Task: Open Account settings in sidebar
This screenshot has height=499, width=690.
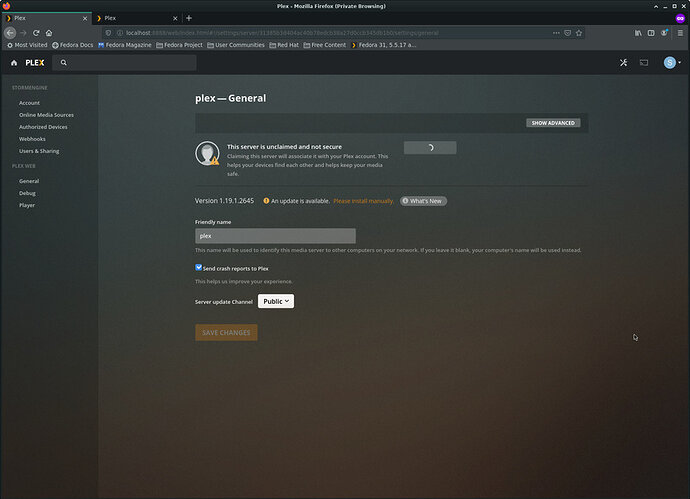Action: (x=29, y=103)
